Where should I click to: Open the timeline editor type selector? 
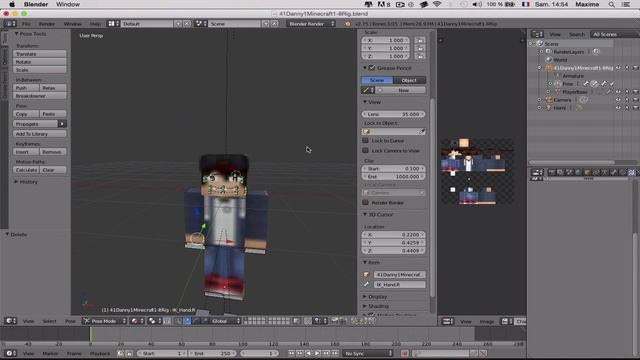(x=11, y=353)
